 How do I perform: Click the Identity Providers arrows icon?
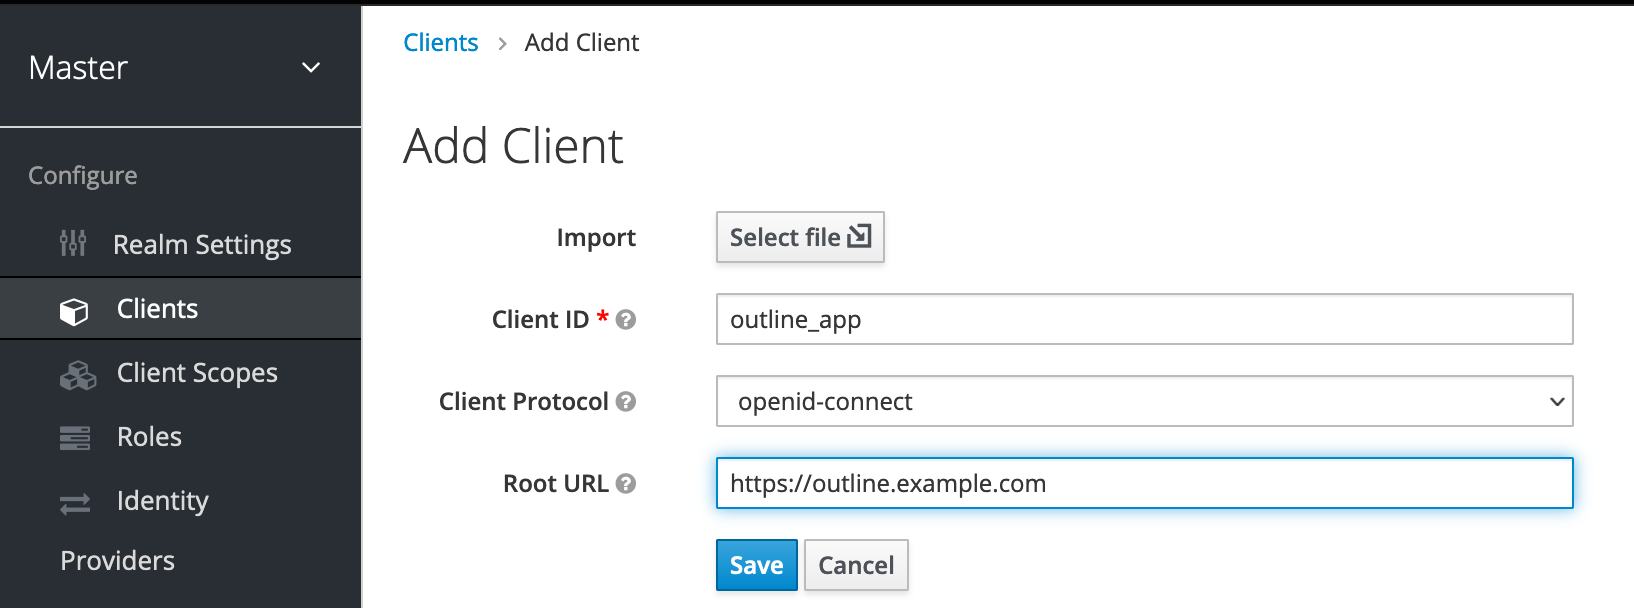[75, 503]
